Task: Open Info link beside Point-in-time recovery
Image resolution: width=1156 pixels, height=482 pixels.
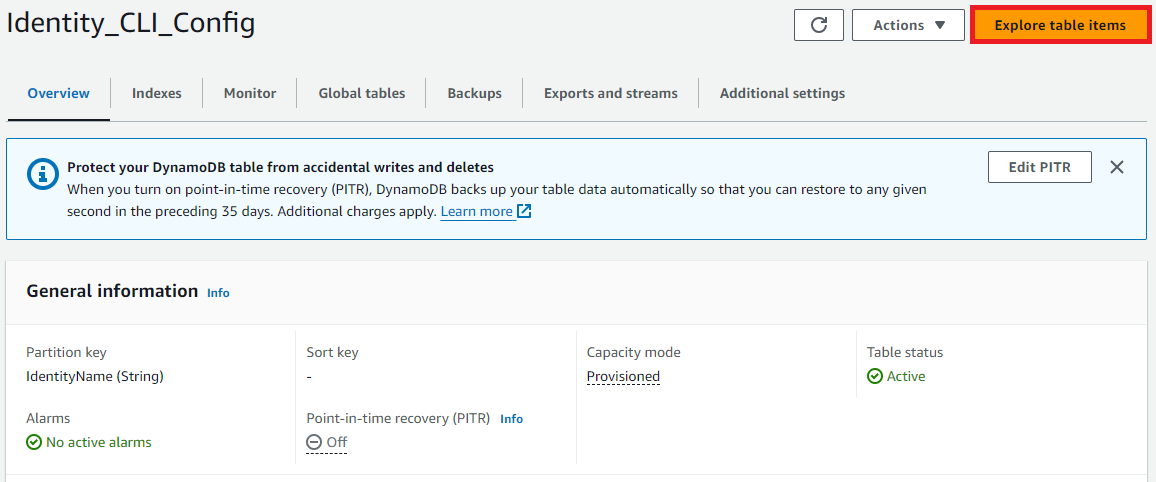Action: pyautogui.click(x=512, y=419)
